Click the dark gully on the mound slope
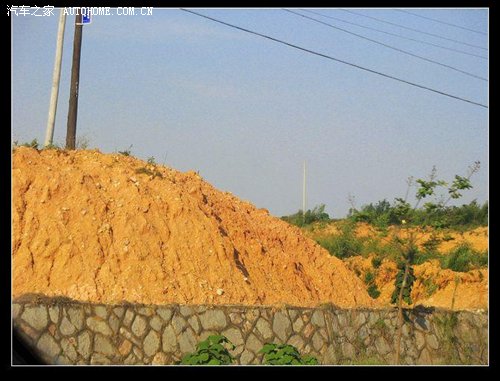 point(241,262)
